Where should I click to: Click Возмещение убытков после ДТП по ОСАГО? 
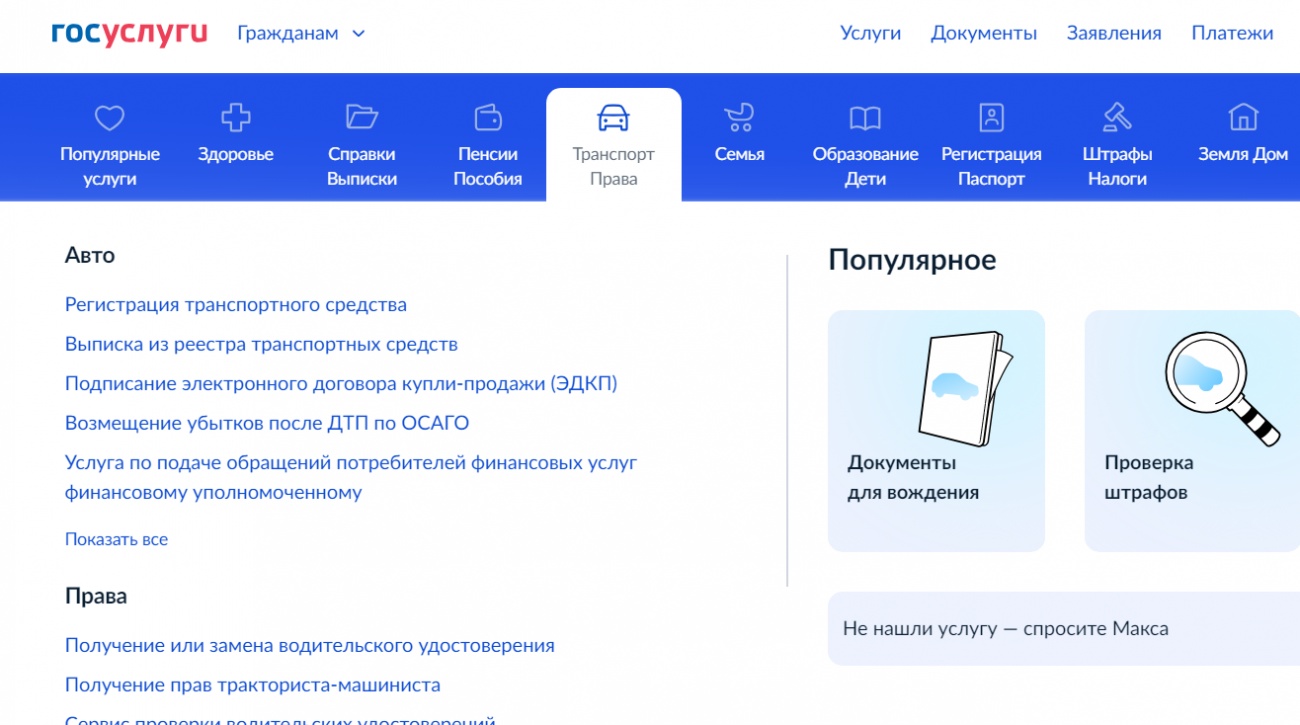coord(267,424)
